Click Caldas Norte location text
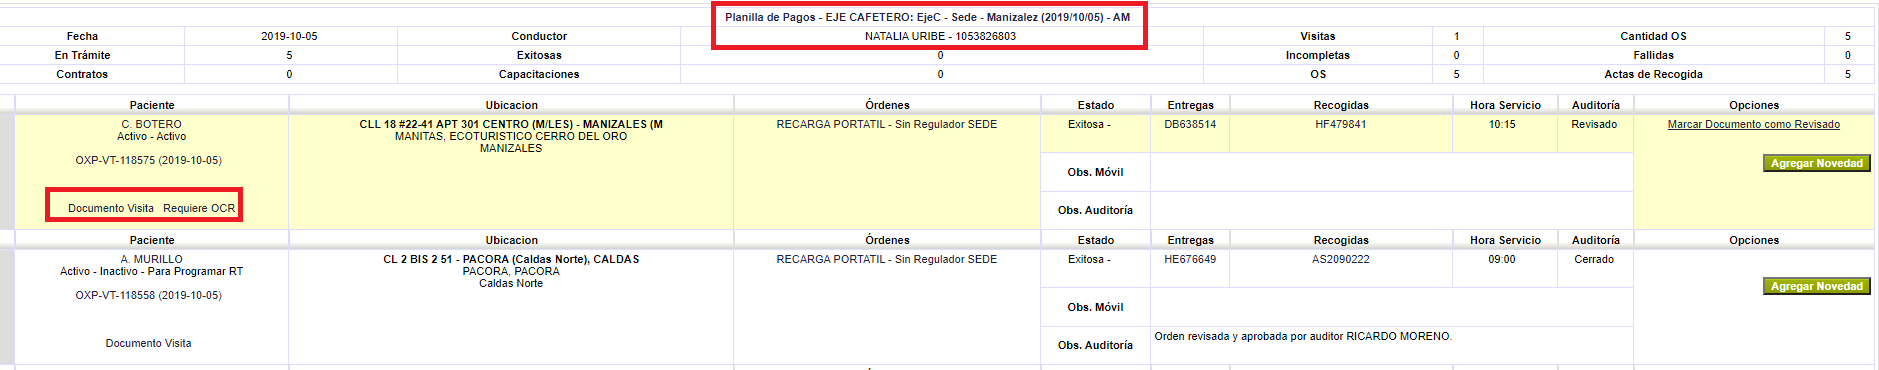1879x370 pixels. tap(511, 283)
